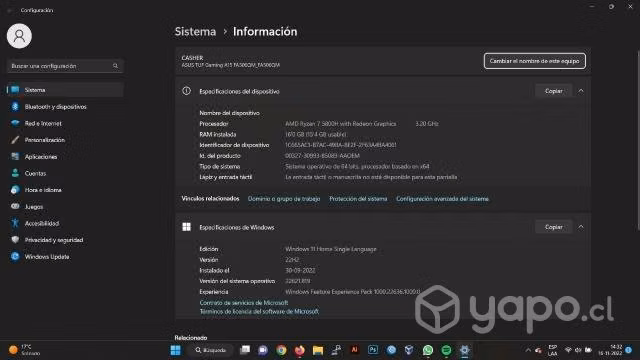Open Configuración avanzada del sistema link

[442, 199]
